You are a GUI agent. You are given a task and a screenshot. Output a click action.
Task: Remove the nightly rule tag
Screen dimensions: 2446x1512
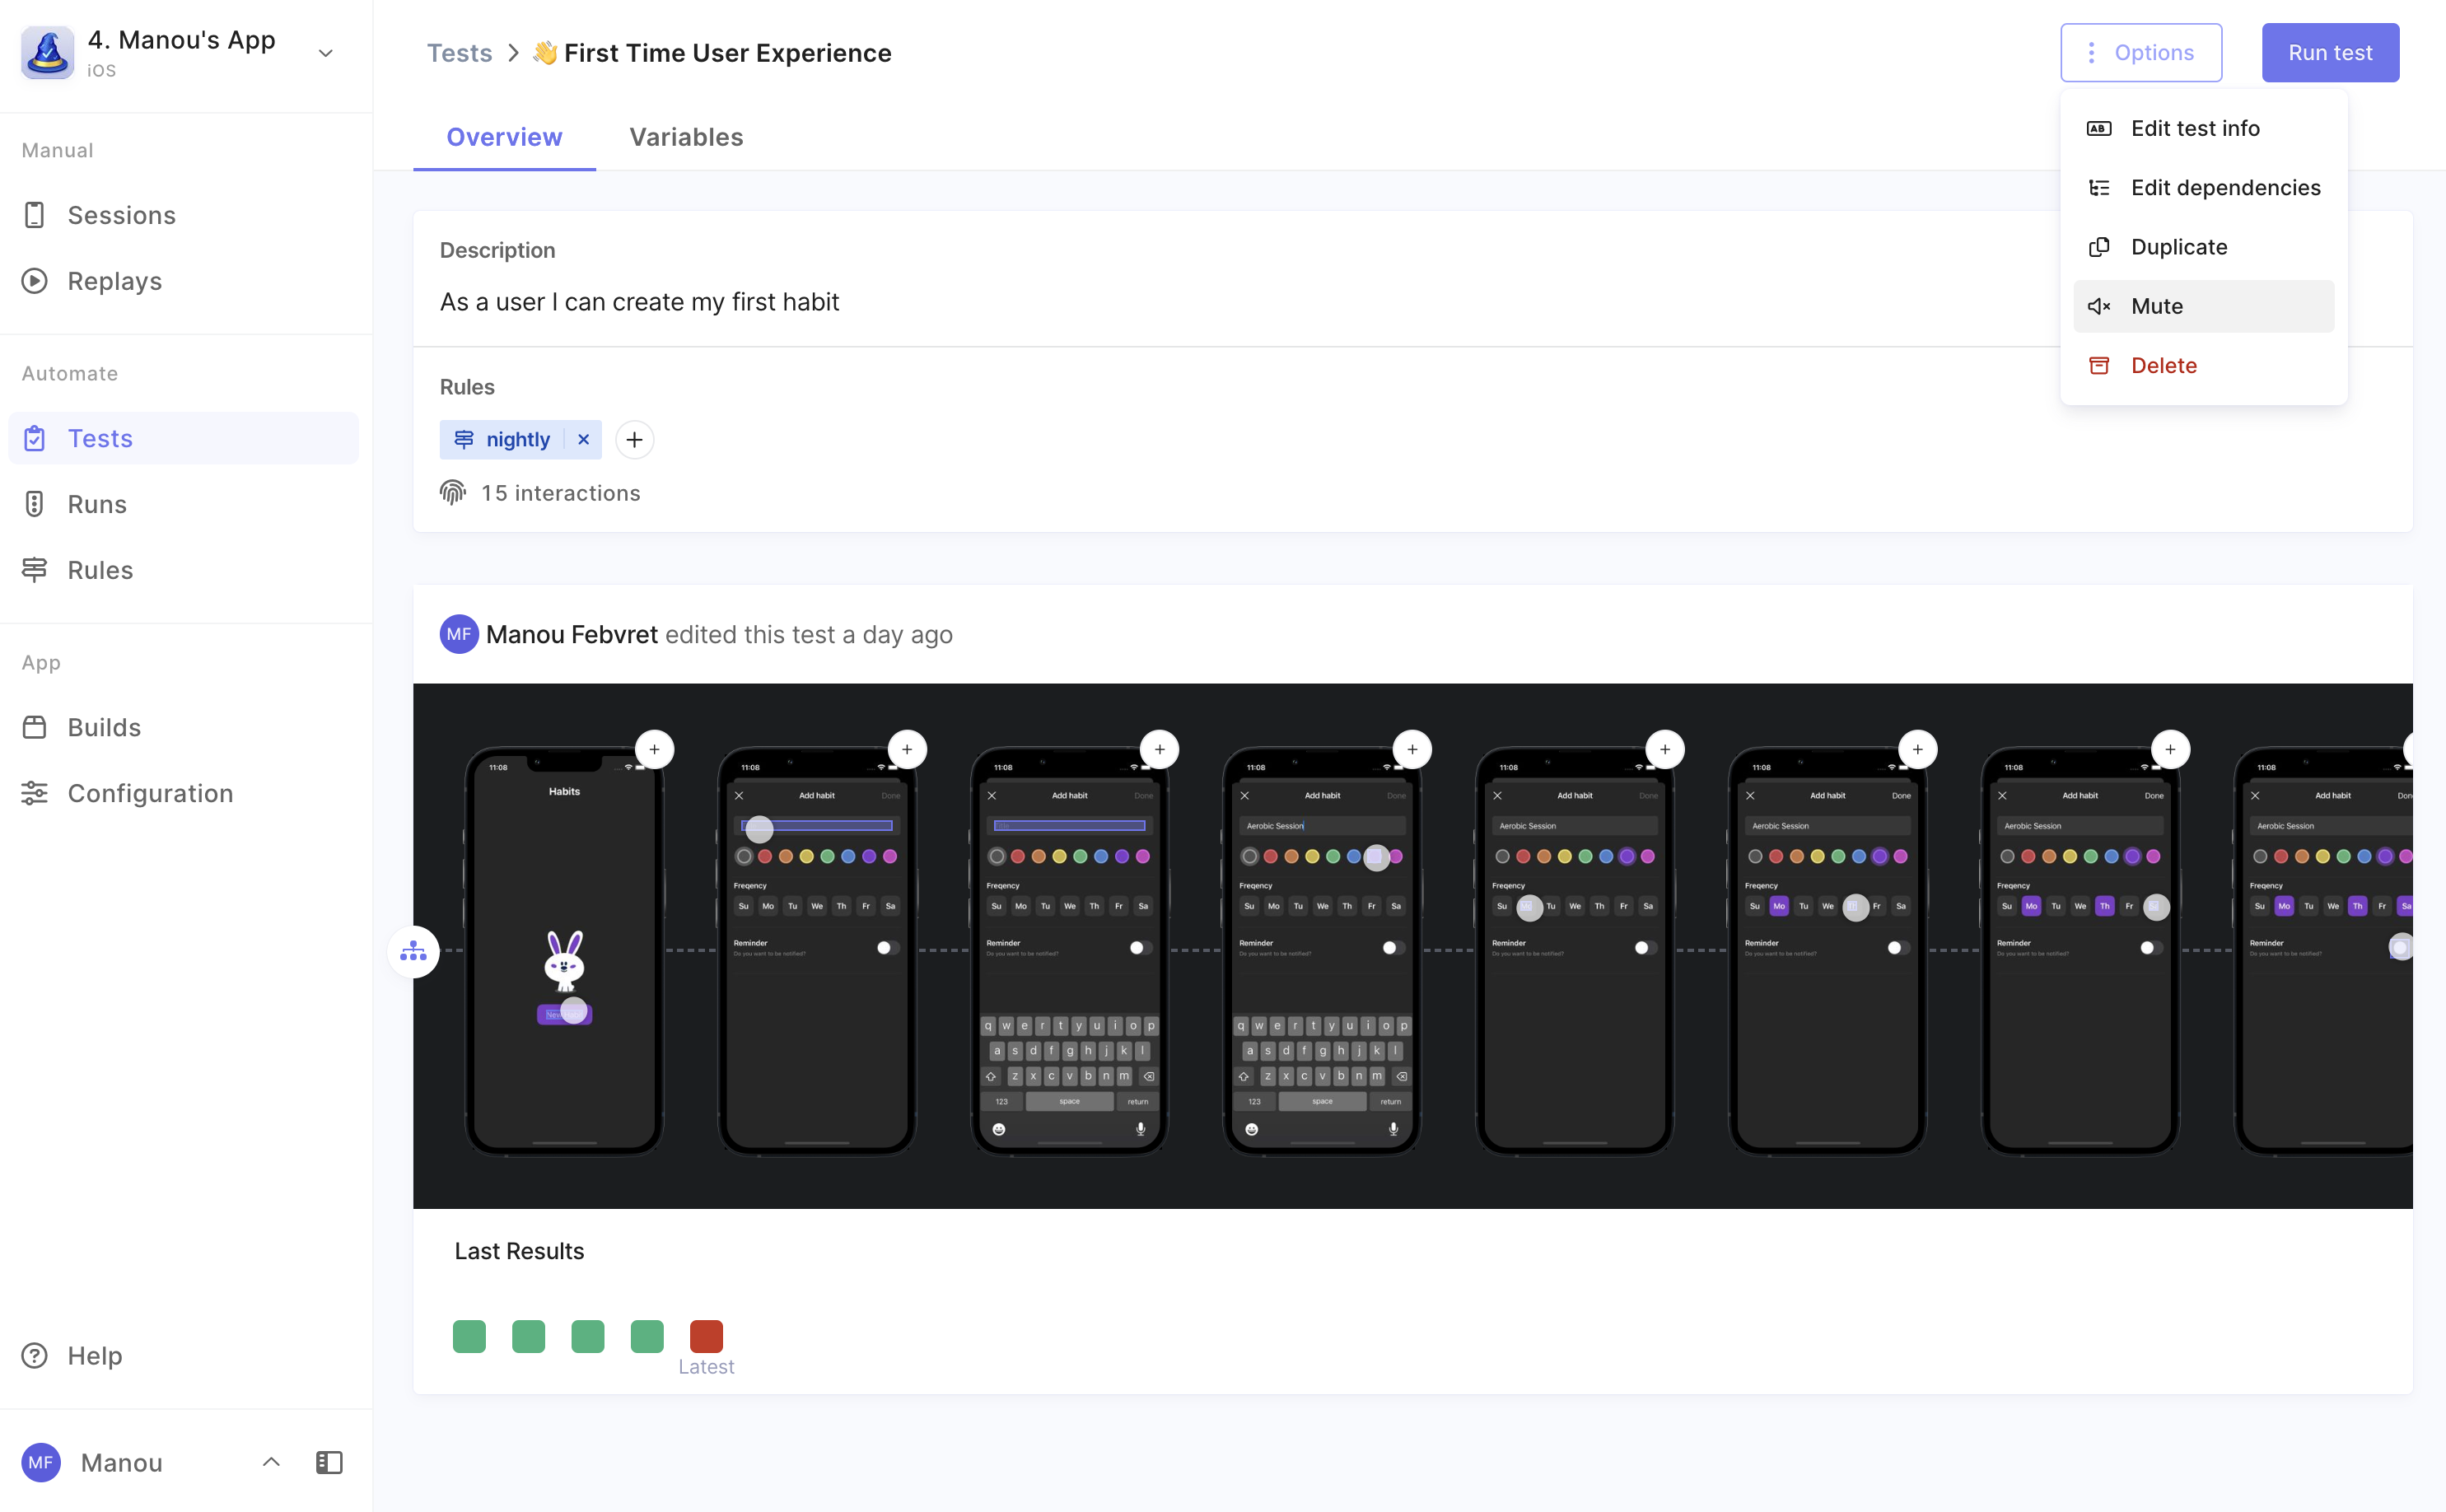pyautogui.click(x=583, y=440)
